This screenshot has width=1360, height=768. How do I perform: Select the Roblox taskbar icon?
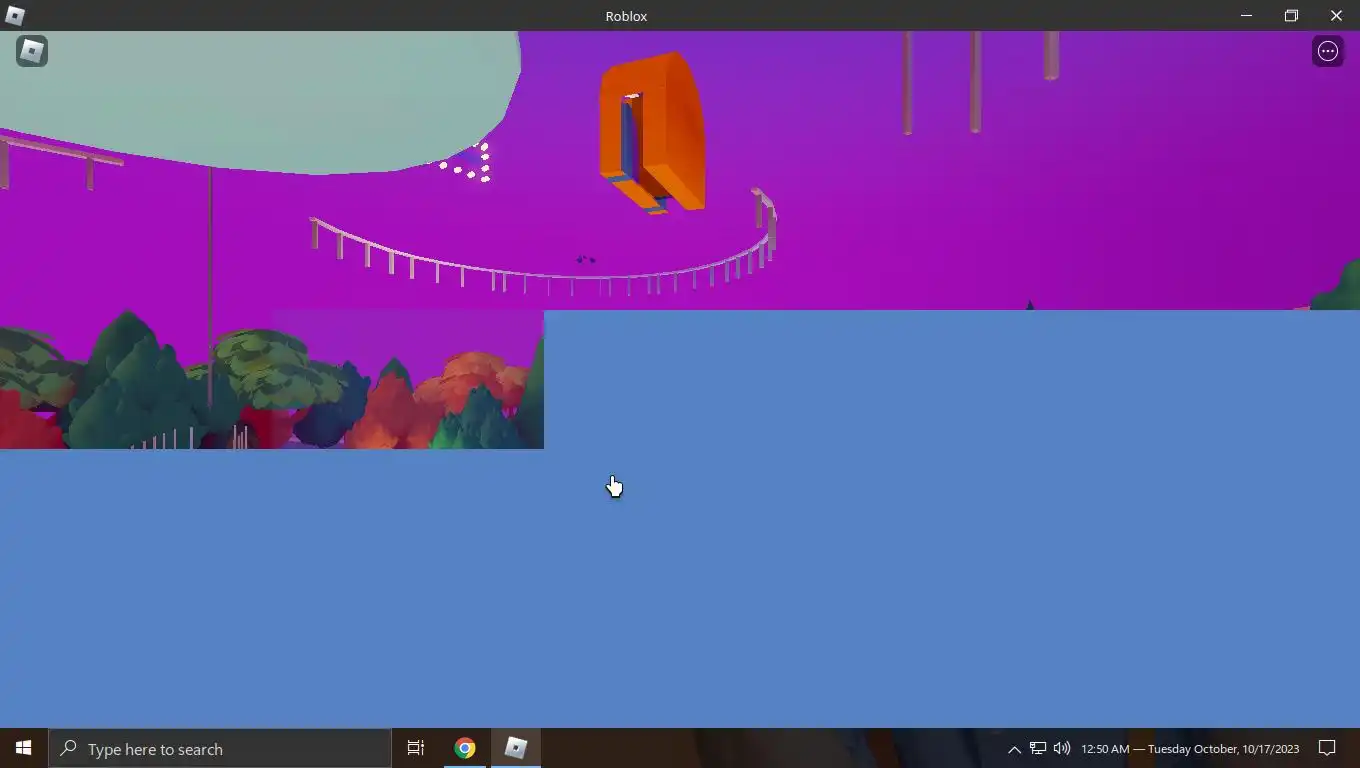point(516,748)
